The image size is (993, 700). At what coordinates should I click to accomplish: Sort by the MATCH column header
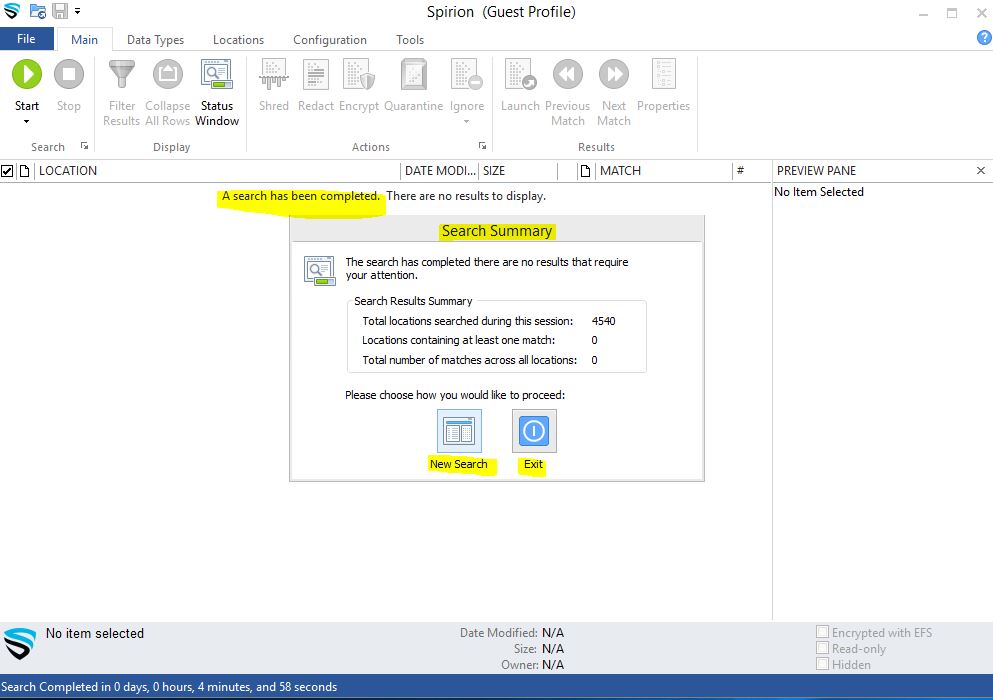click(x=620, y=171)
